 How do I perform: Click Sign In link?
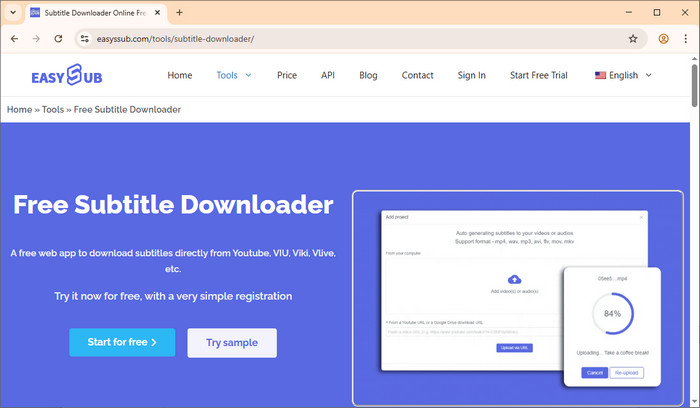[x=471, y=75]
